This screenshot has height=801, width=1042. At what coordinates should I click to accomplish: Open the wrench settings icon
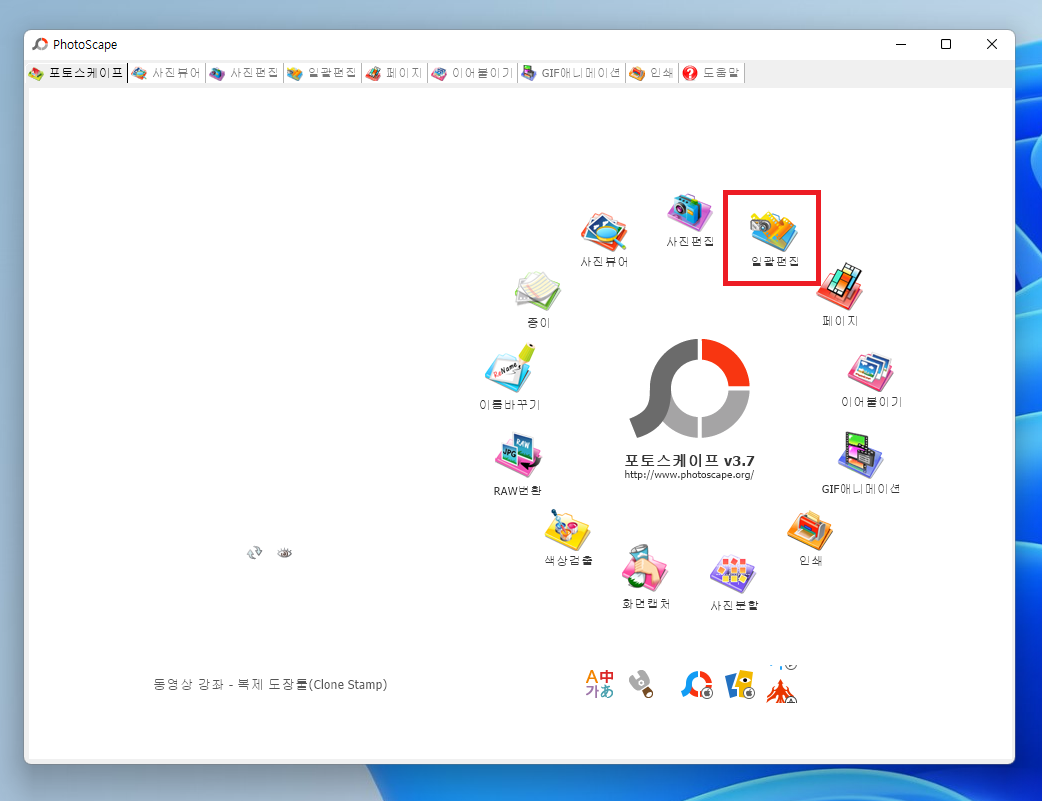click(x=641, y=684)
